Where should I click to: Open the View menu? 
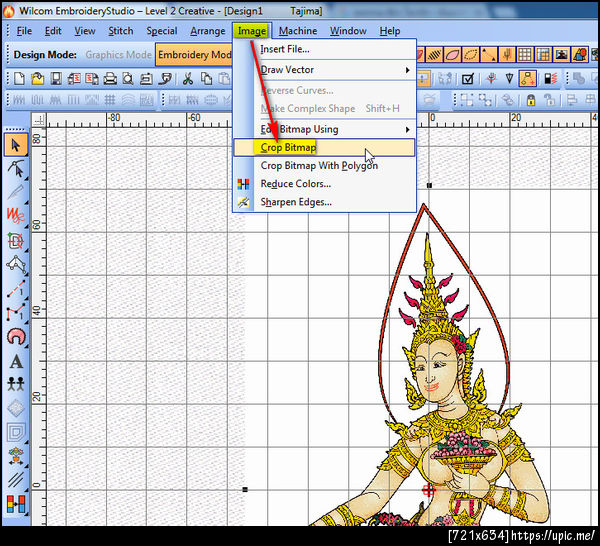pyautogui.click(x=85, y=31)
